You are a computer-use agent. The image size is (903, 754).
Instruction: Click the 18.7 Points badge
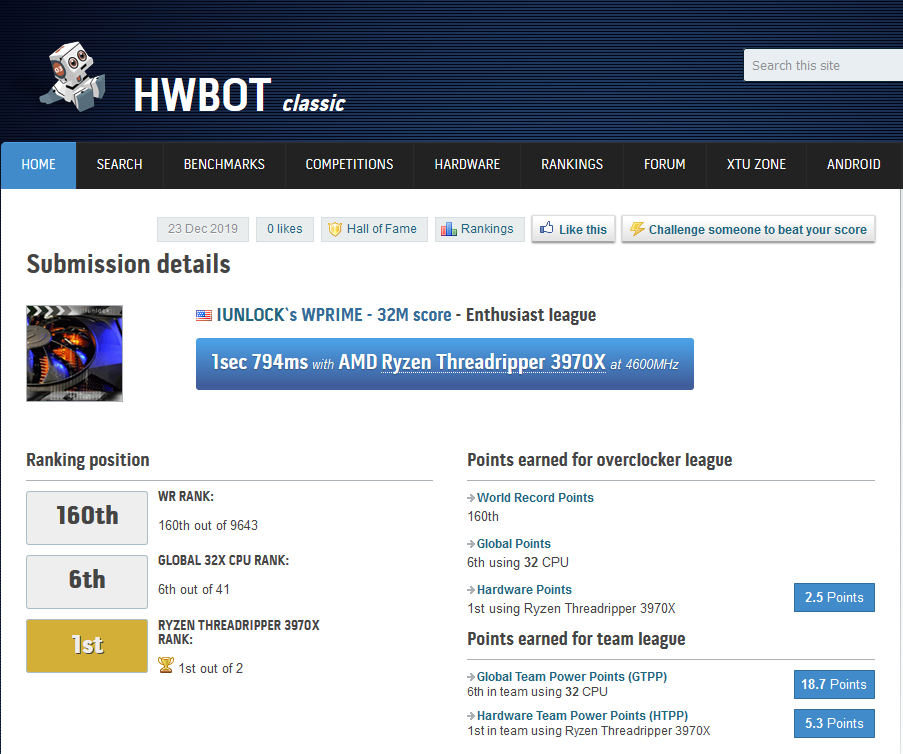click(x=834, y=684)
